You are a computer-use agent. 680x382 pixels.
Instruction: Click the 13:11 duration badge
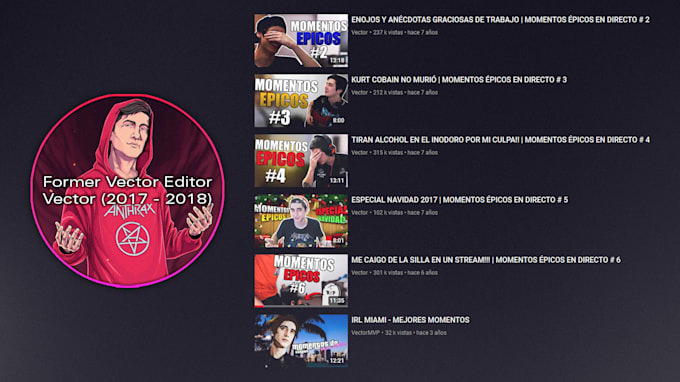pyautogui.click(x=337, y=180)
